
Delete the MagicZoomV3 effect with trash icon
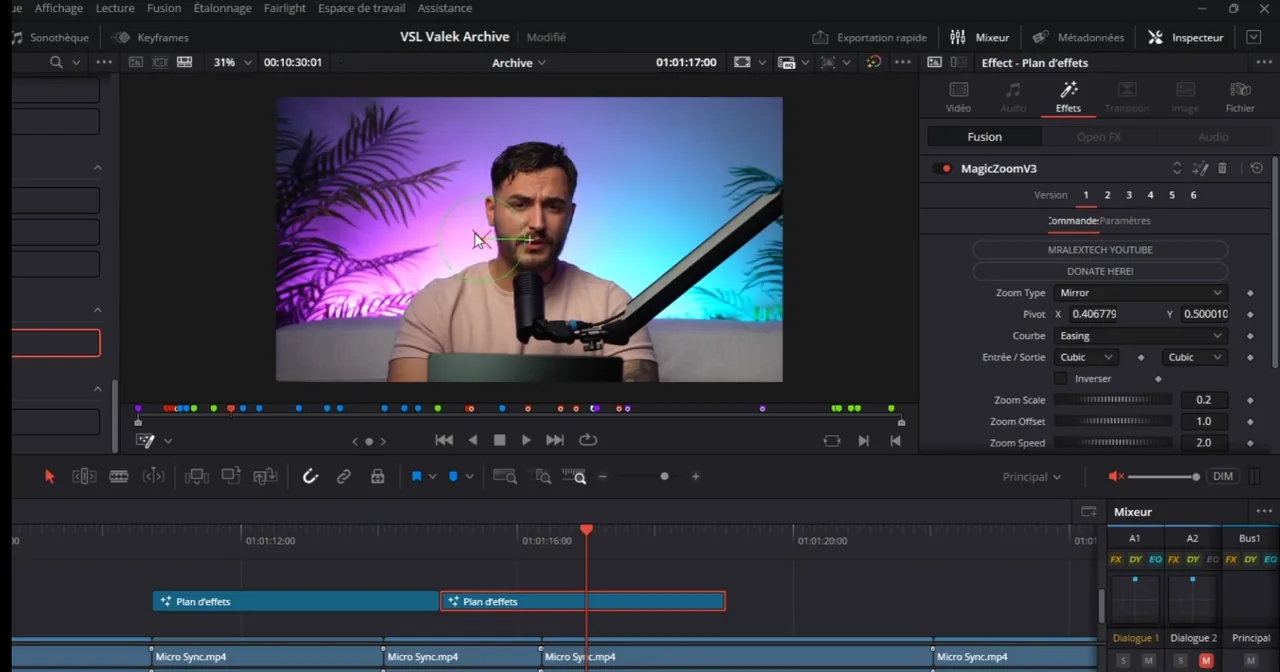1222,169
